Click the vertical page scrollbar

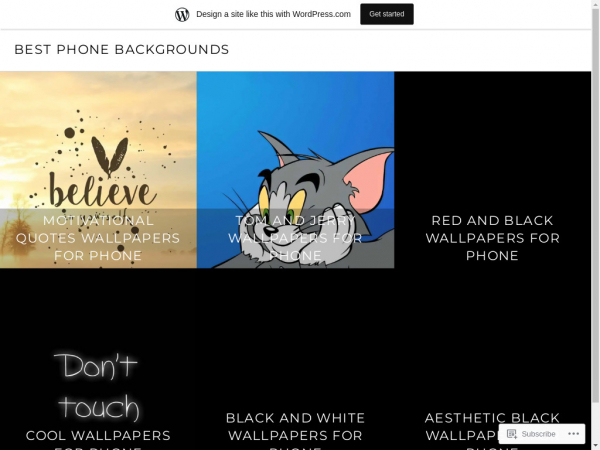pyautogui.click(x=595, y=207)
